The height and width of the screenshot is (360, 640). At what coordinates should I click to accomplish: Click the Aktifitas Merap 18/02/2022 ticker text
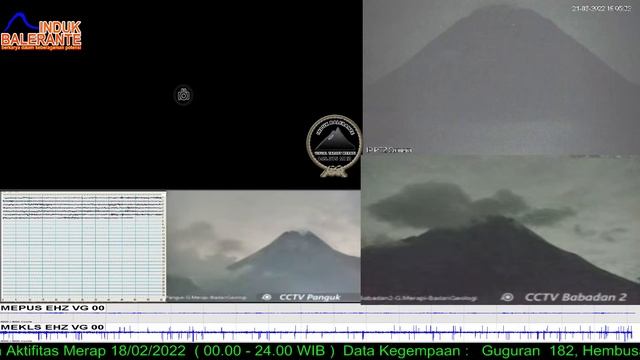(x=96, y=351)
